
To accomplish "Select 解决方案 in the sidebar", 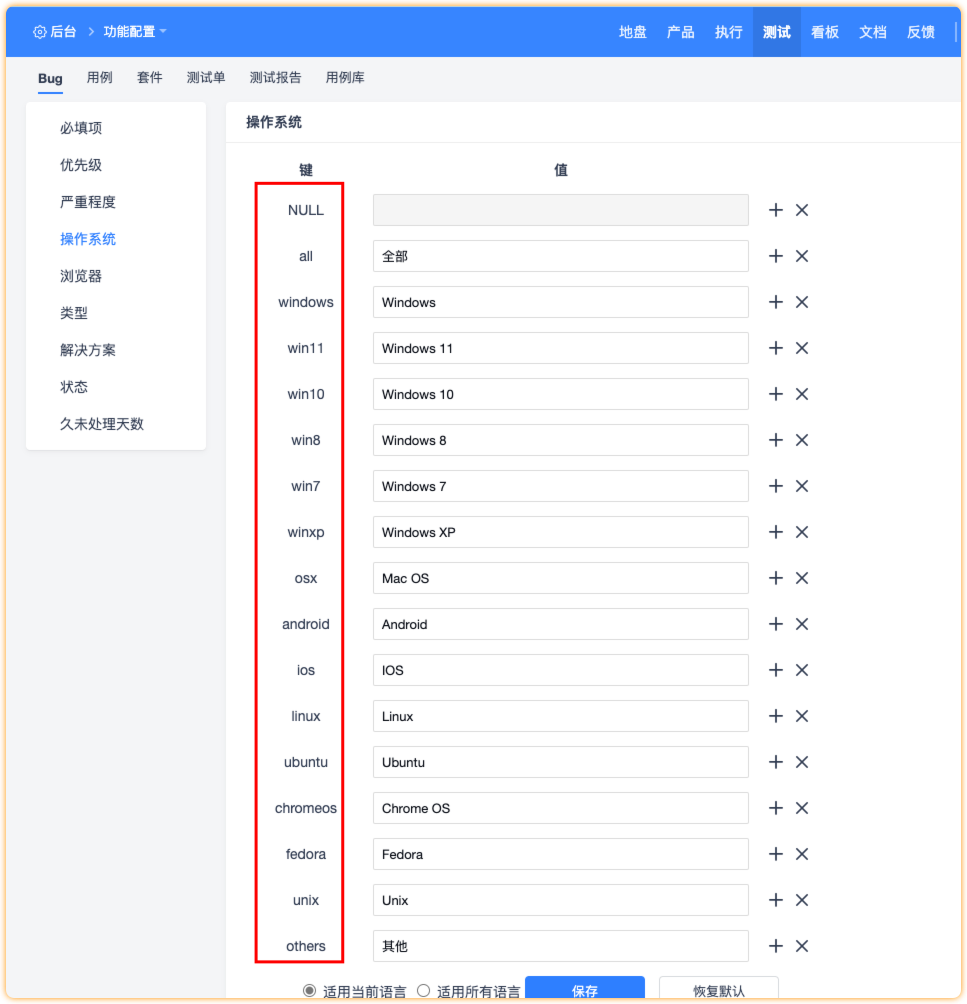I will click(88, 350).
